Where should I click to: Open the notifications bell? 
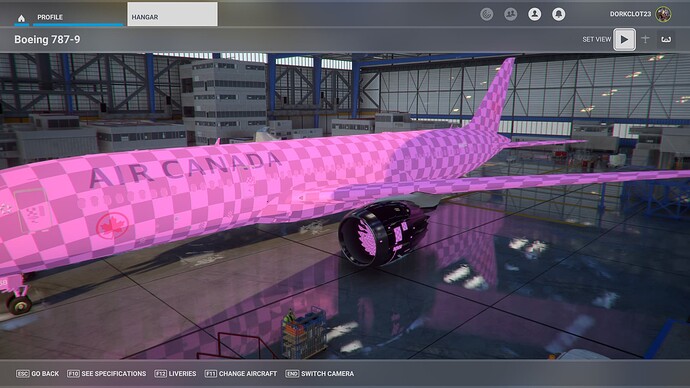point(558,15)
